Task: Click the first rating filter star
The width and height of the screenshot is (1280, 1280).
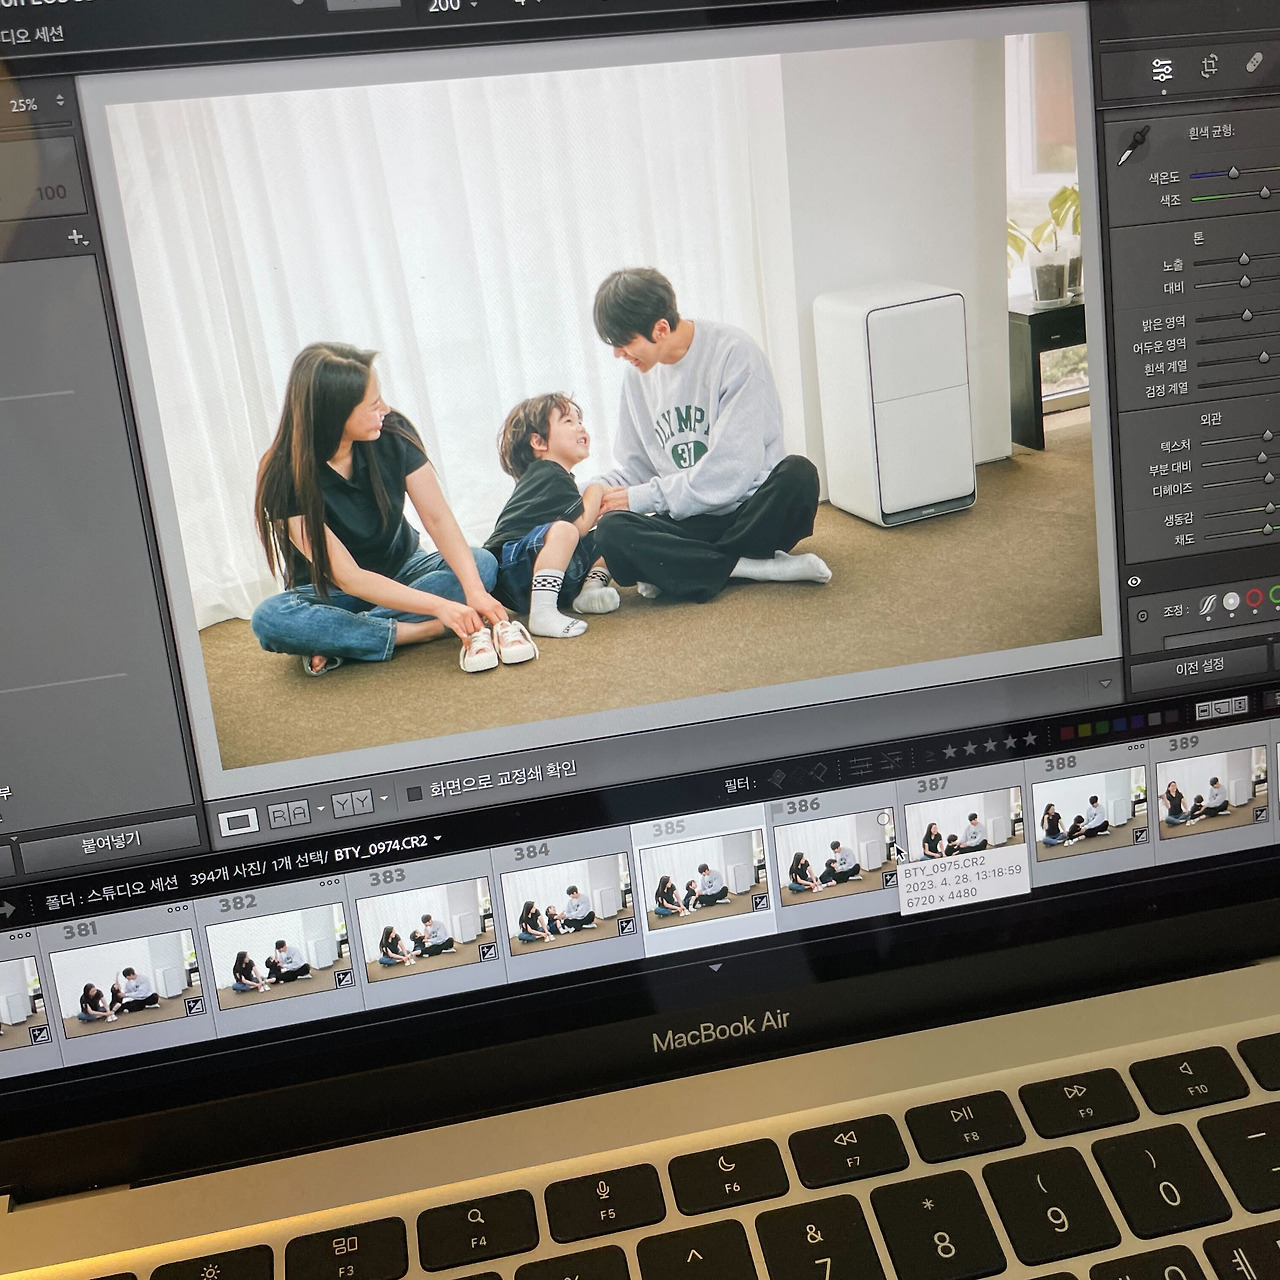Action: tap(950, 750)
